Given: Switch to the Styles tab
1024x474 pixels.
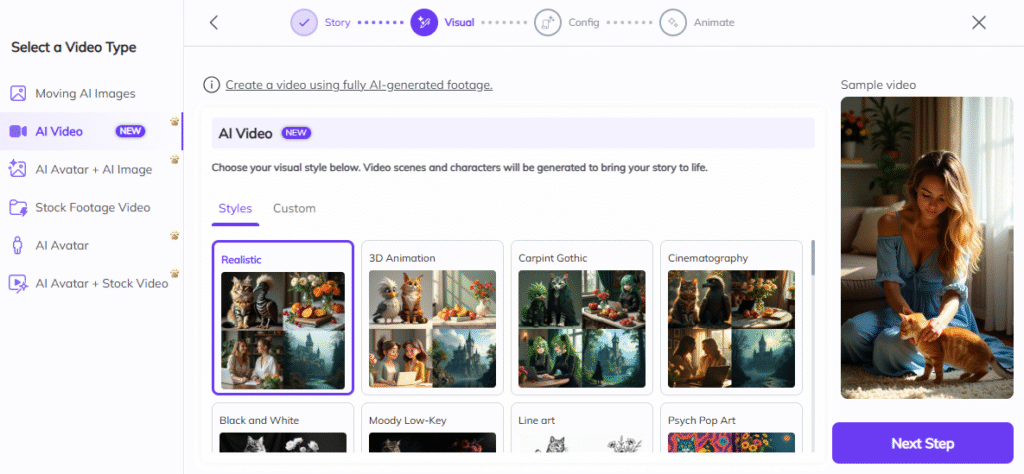Looking at the screenshot, I should 235,208.
